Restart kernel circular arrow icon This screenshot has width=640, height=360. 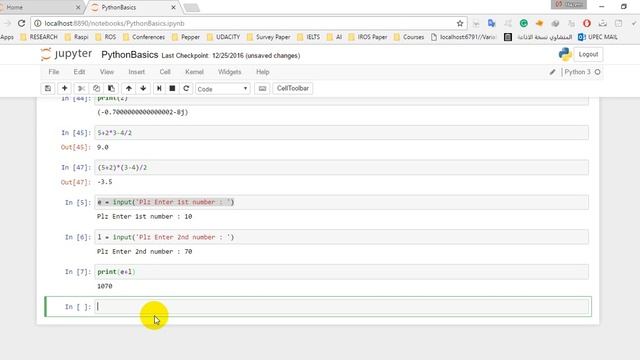[186, 88]
